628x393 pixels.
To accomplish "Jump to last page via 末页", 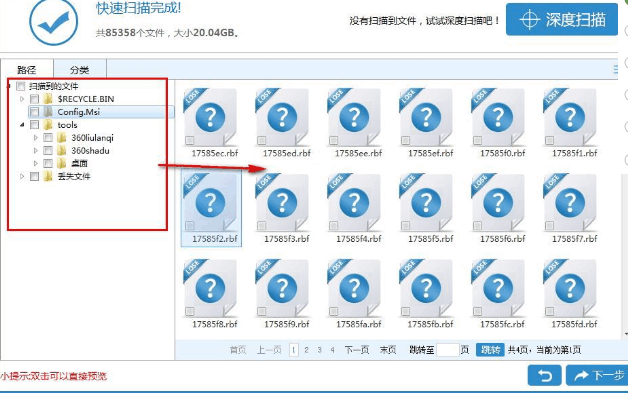I will pos(388,350).
